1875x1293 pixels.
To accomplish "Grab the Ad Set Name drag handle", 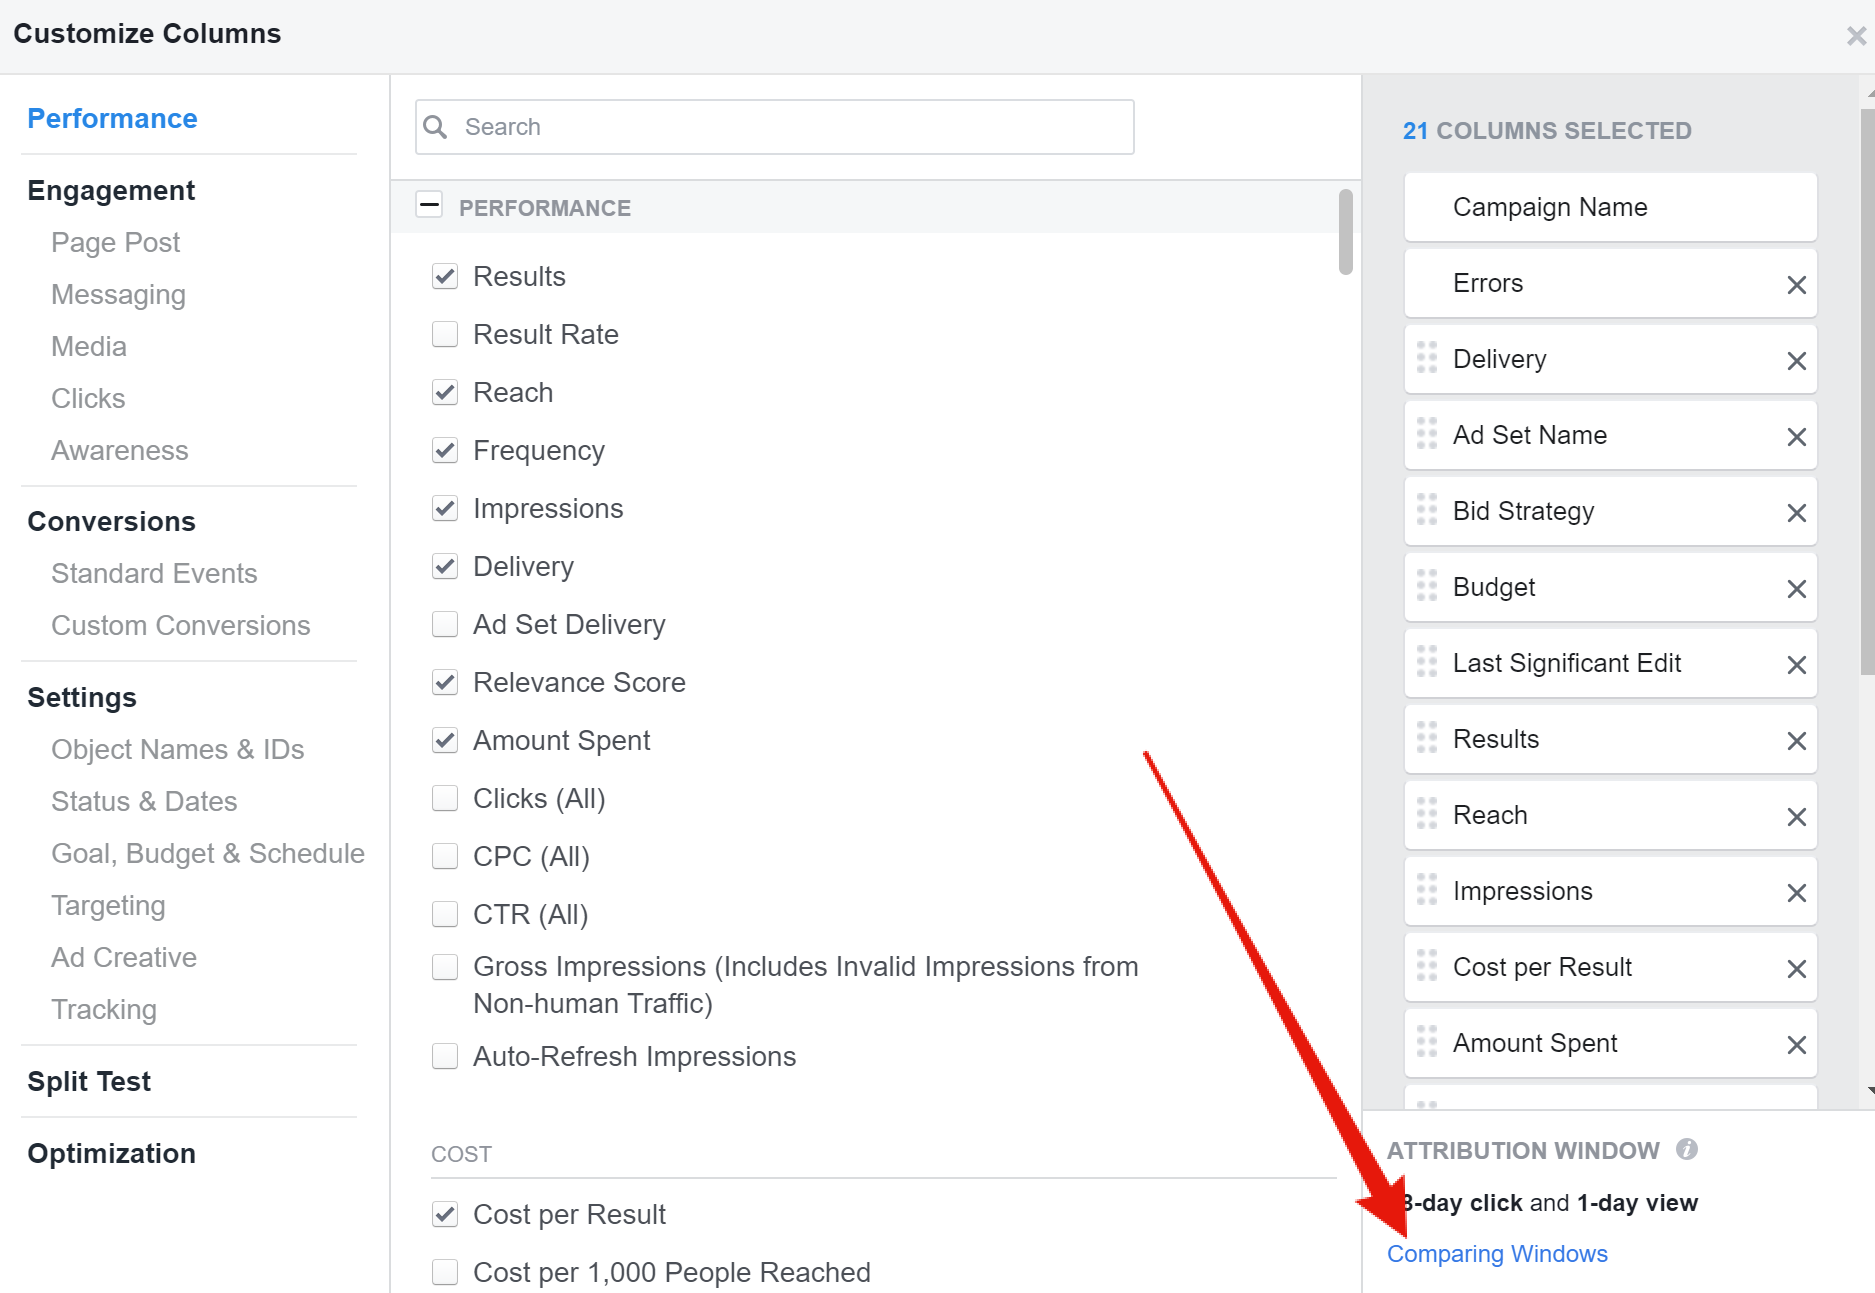I will click(1427, 433).
